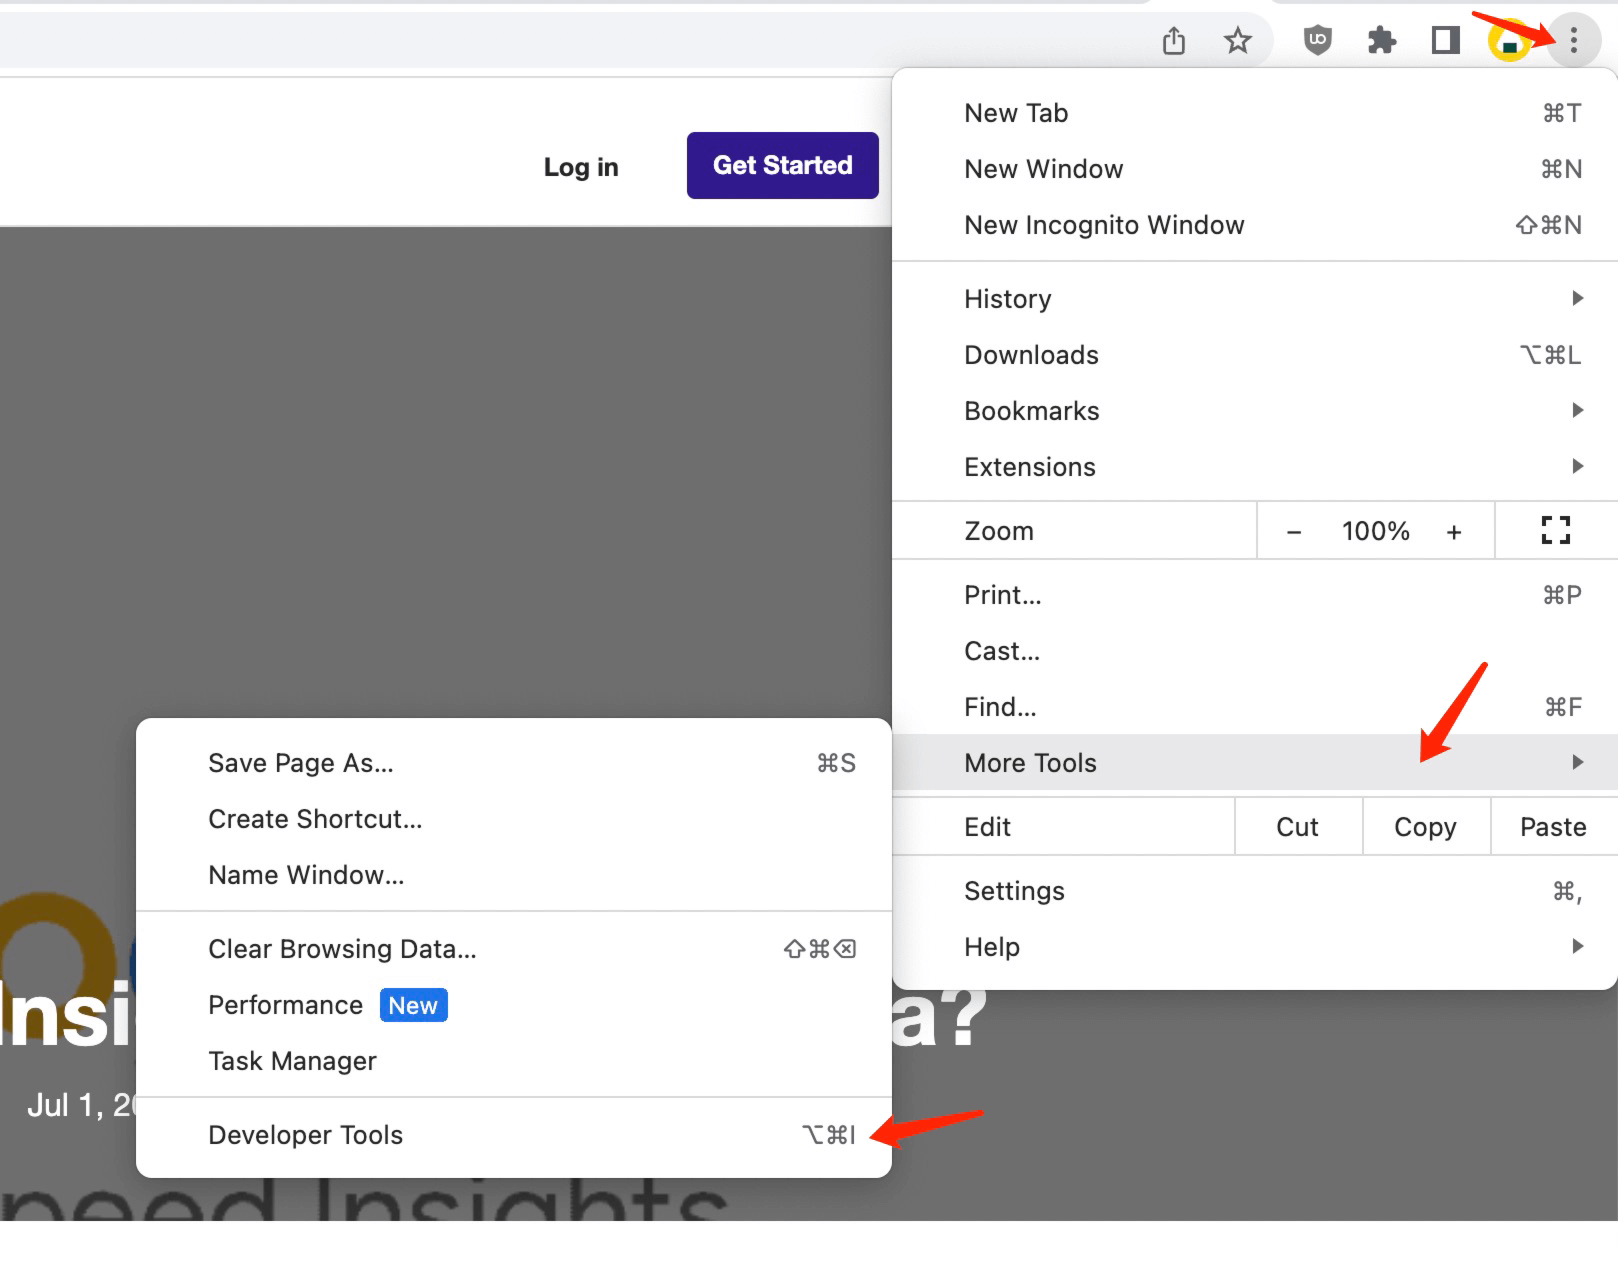Choose New Incognito Window

(x=1104, y=225)
